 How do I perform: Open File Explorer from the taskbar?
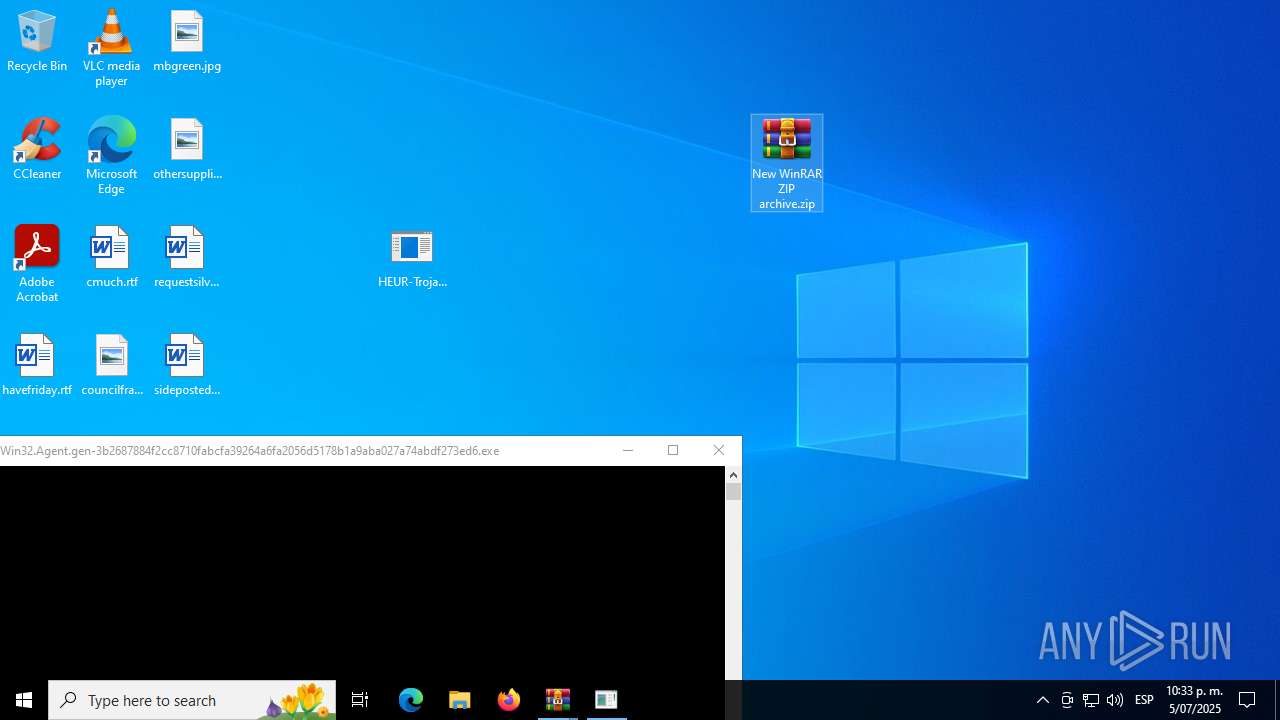(460, 700)
